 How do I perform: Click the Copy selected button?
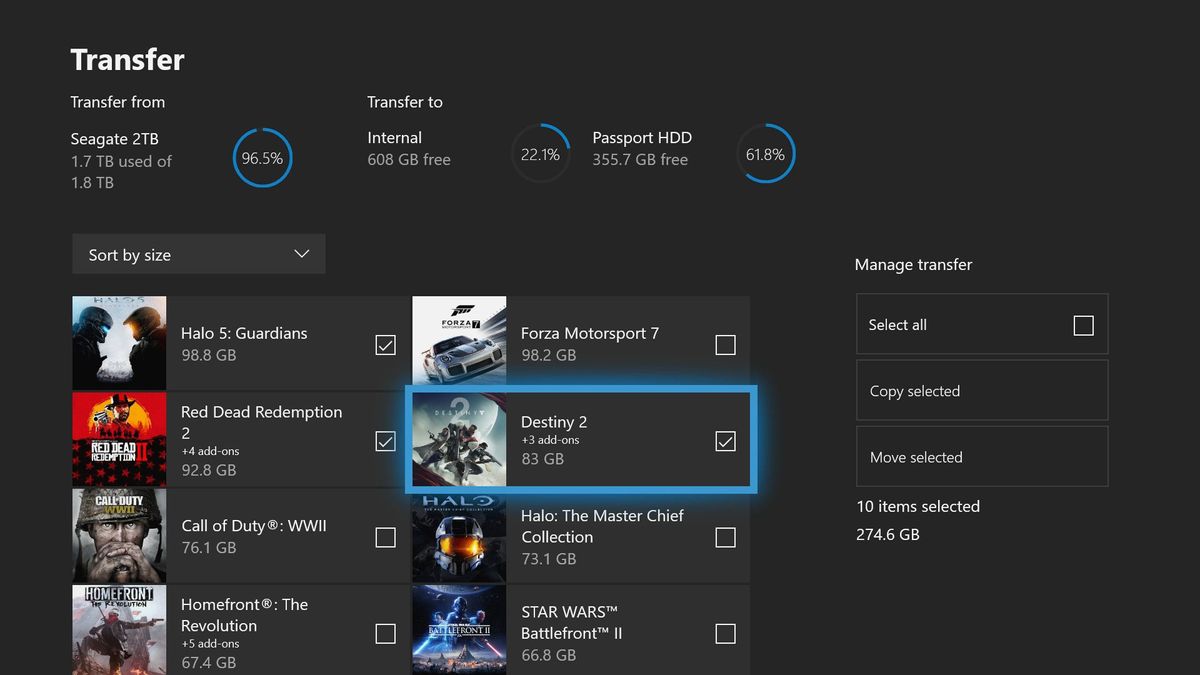(981, 390)
